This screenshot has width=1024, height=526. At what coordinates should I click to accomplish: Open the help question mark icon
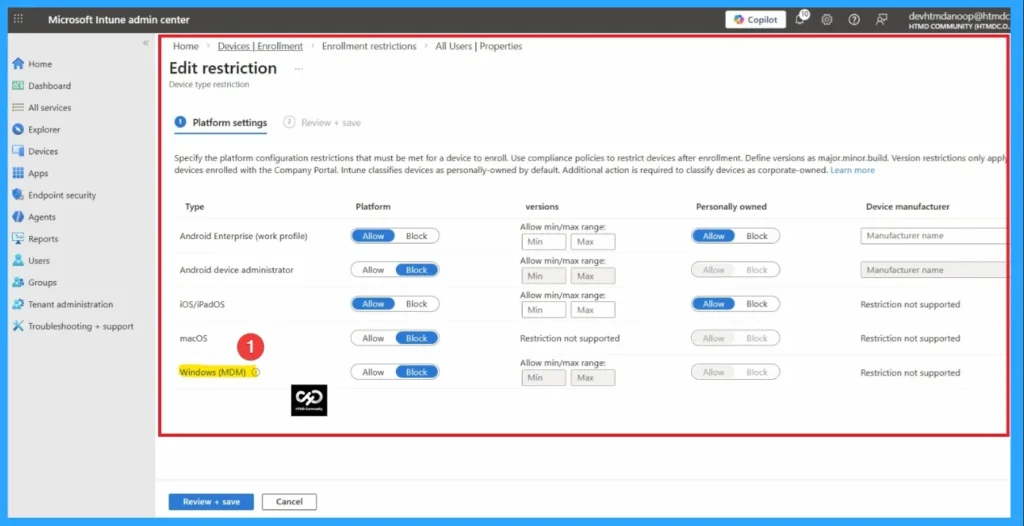click(854, 20)
